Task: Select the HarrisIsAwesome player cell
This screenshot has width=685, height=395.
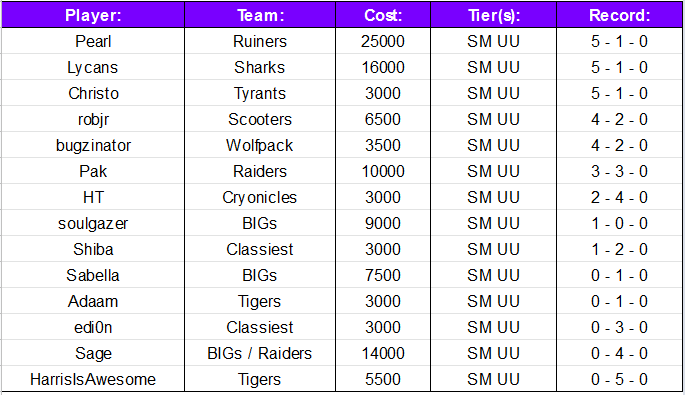Action: click(x=93, y=379)
